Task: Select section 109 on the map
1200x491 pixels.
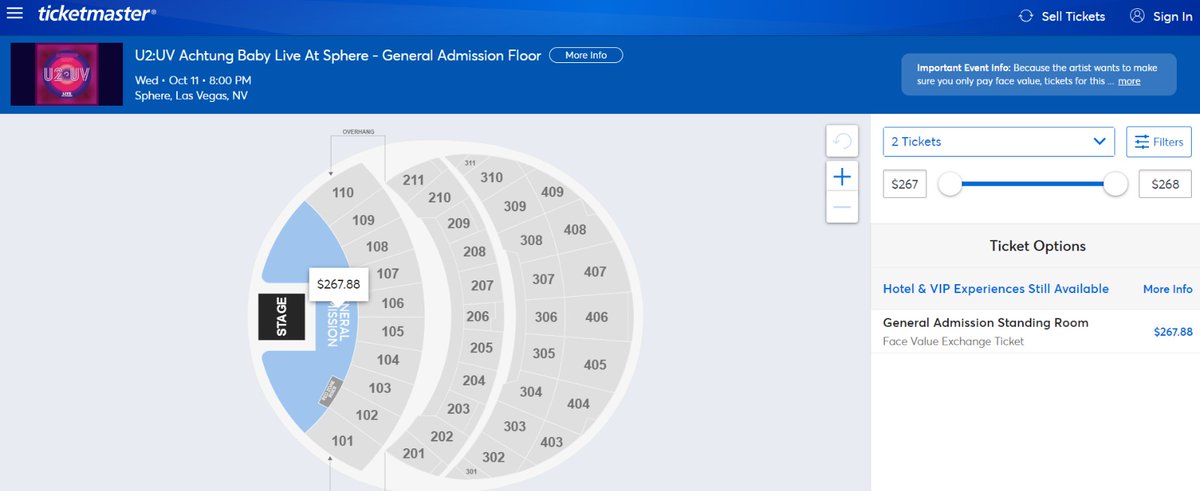Action: [x=363, y=220]
